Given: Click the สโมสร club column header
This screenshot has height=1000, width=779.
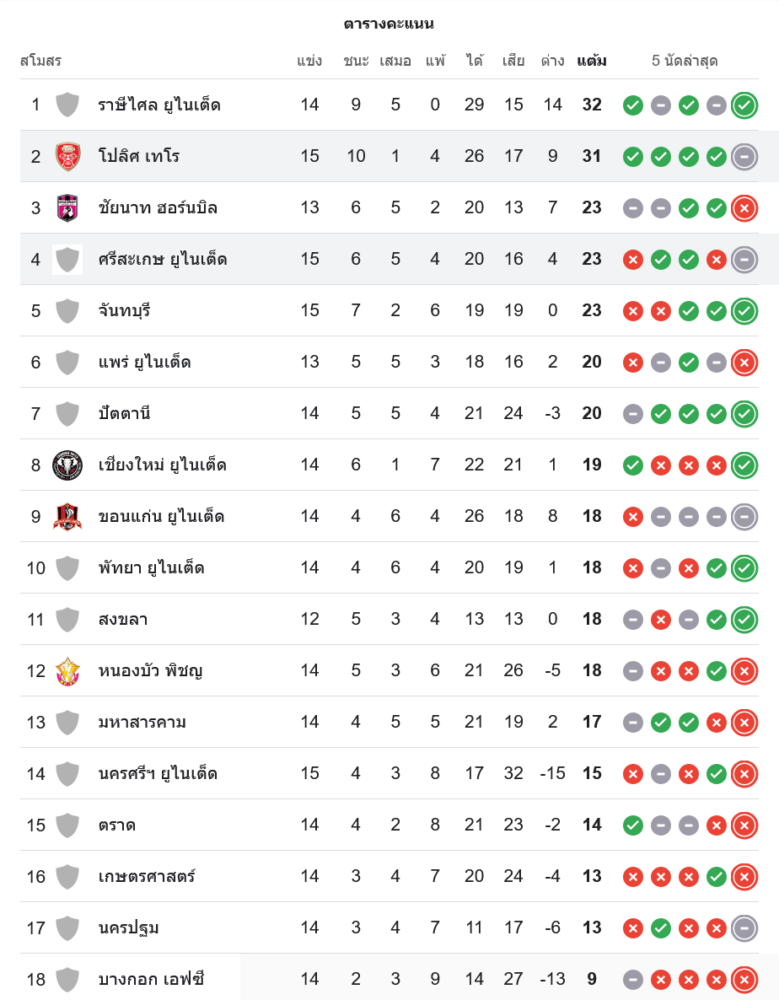Looking at the screenshot, I should click(41, 61).
